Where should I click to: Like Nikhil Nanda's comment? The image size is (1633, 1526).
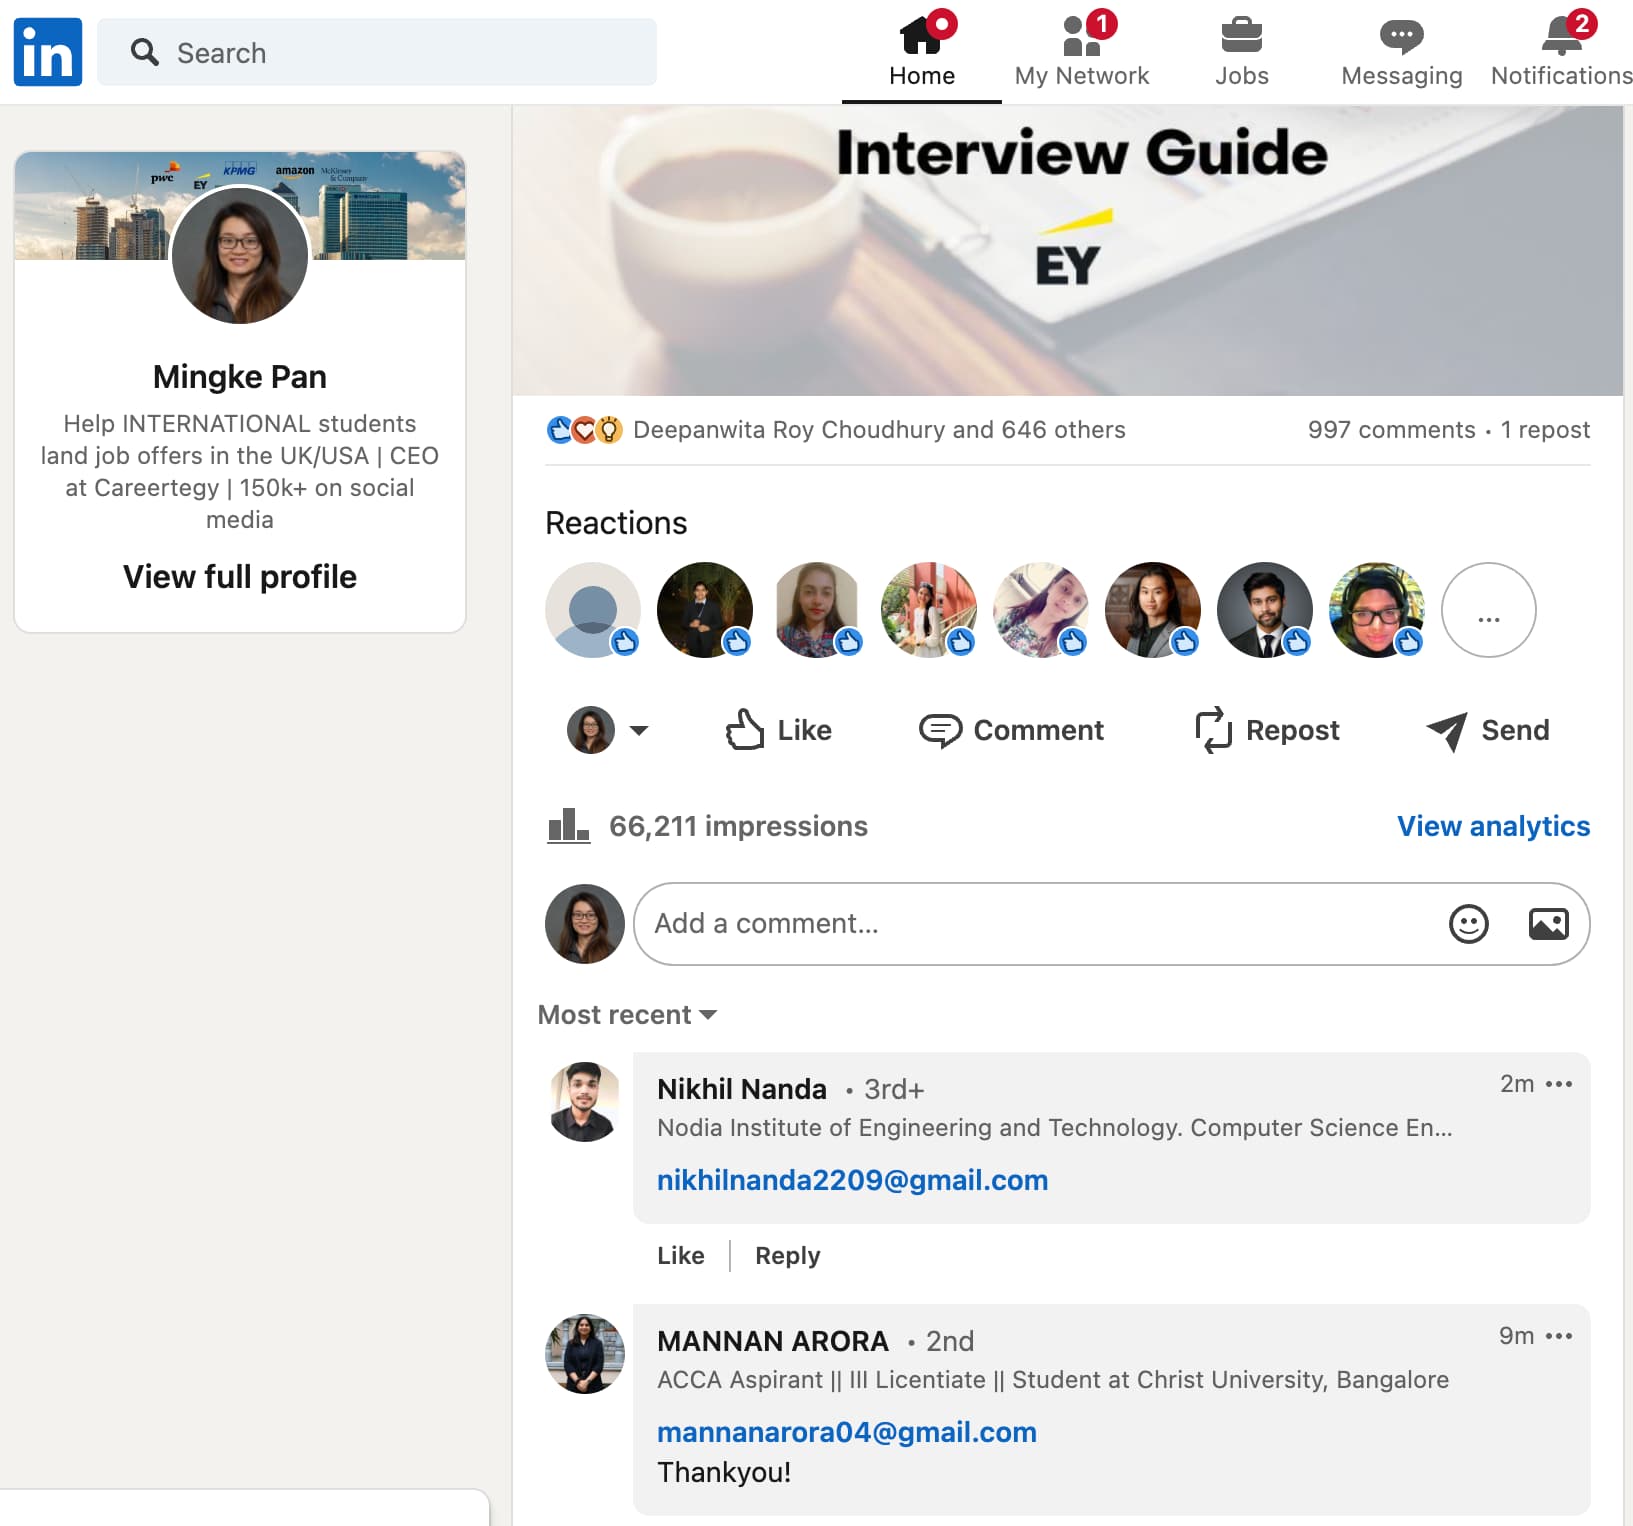[x=681, y=1256]
